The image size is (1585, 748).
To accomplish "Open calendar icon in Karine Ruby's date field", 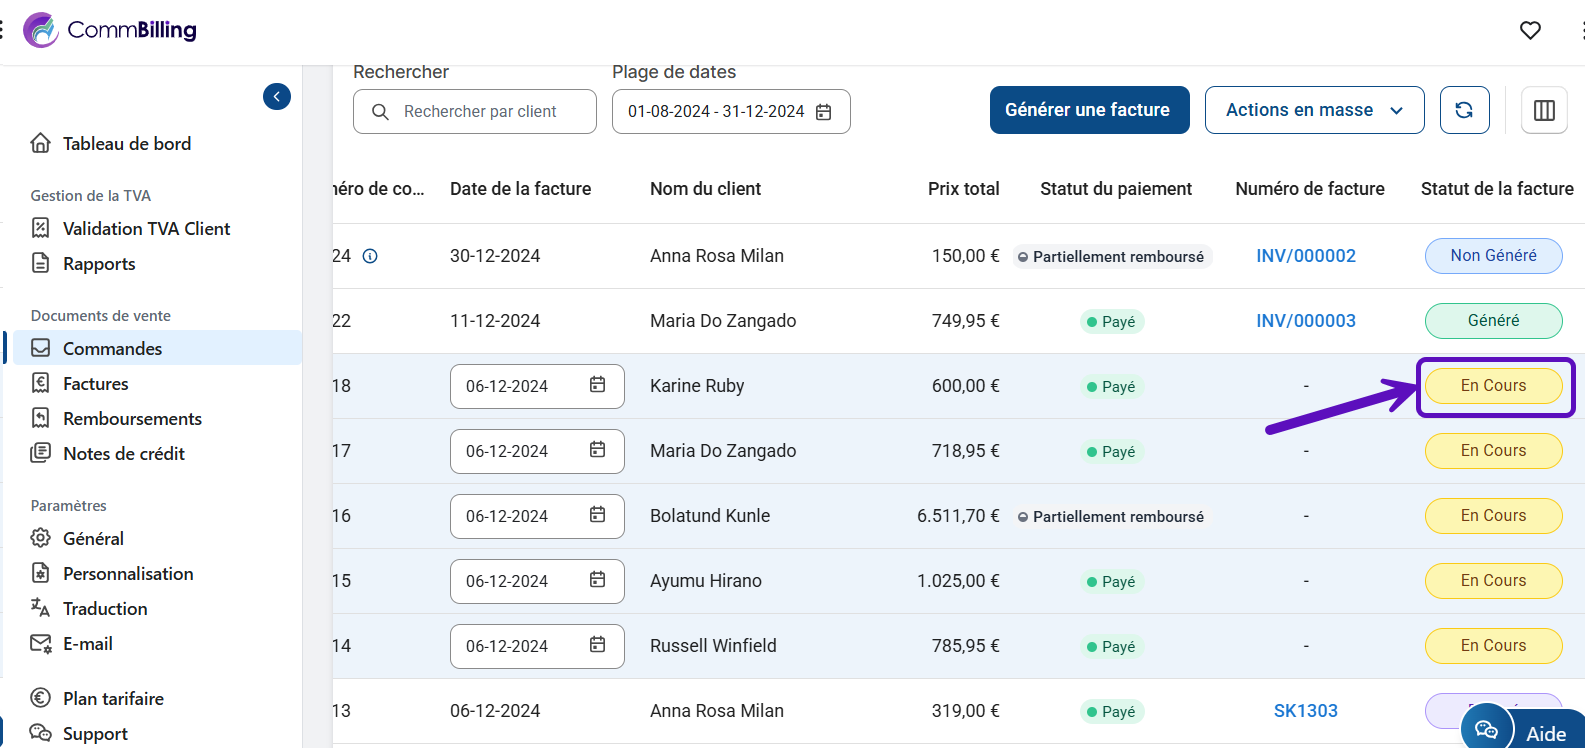I will (597, 385).
